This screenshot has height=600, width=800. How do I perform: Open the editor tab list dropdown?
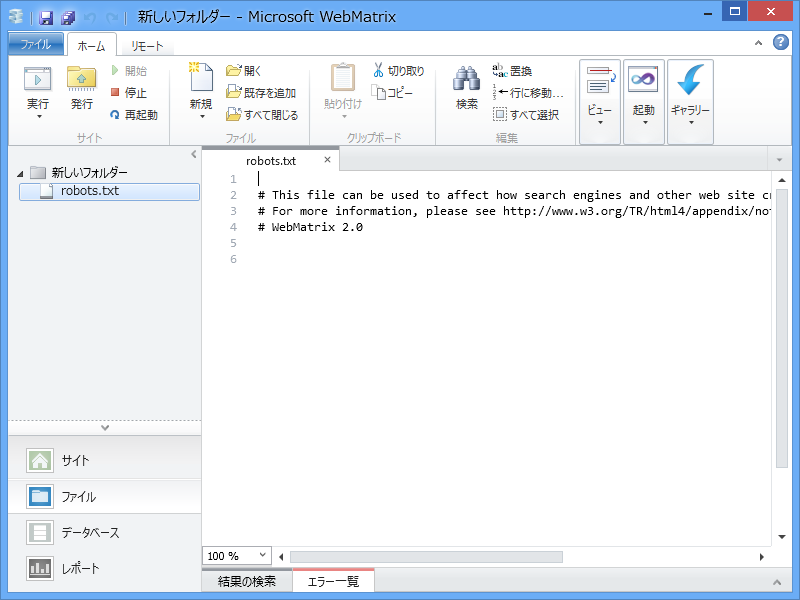[x=779, y=160]
